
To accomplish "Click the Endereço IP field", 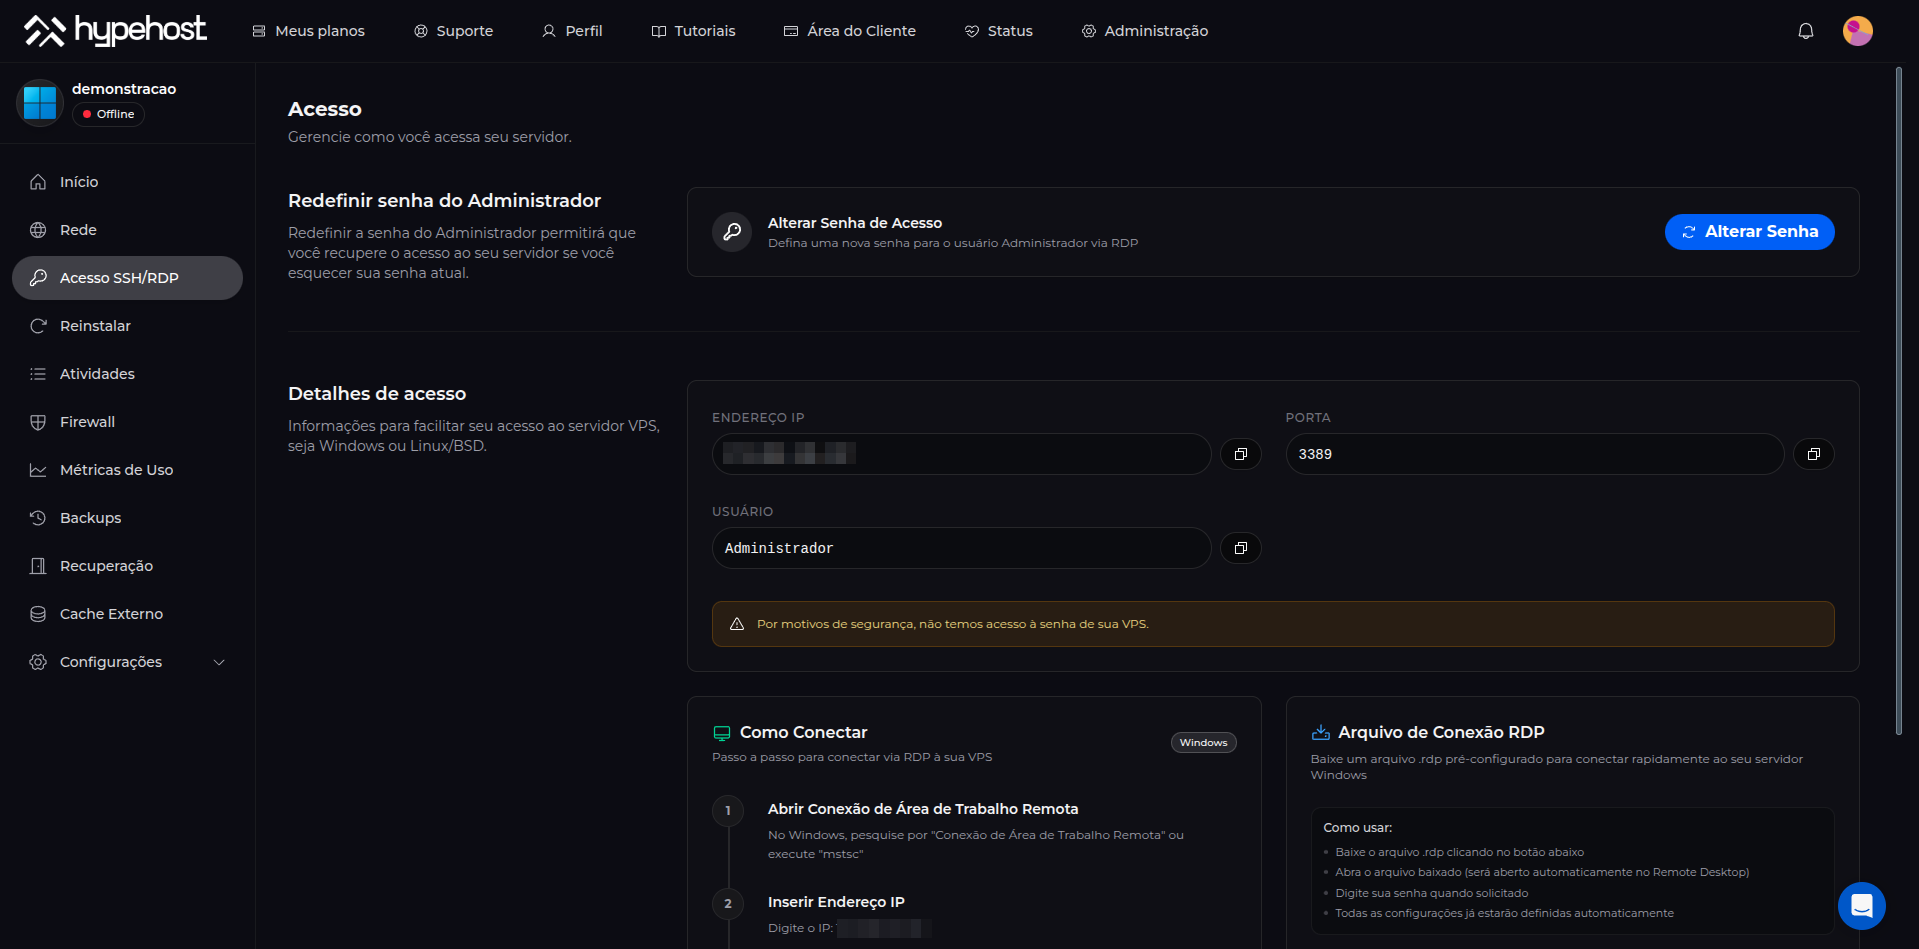I will pyautogui.click(x=961, y=454).
